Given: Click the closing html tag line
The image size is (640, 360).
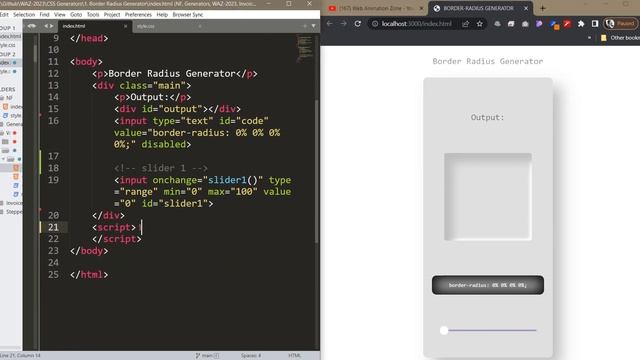Looking at the screenshot, I should pos(89,275).
